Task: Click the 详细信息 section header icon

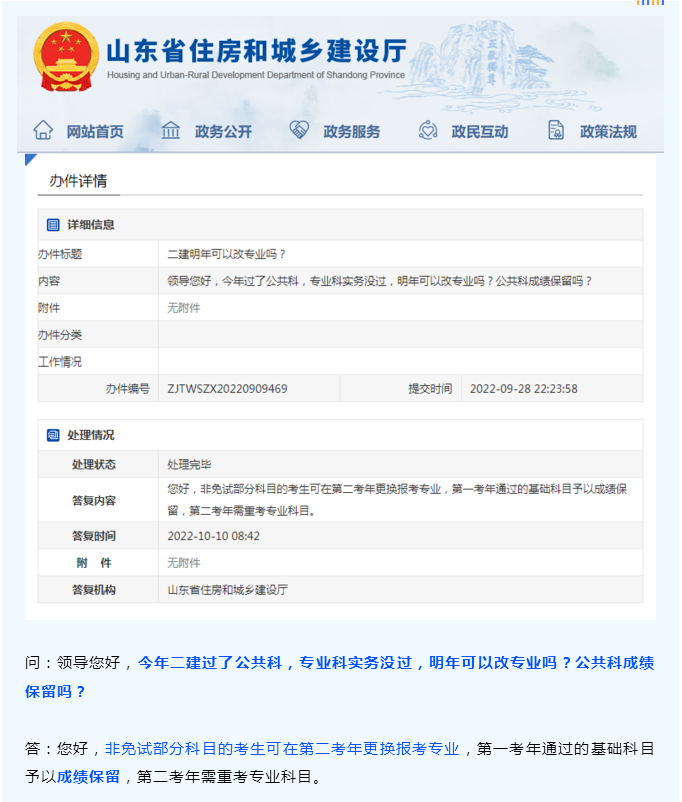Action: 53,225
